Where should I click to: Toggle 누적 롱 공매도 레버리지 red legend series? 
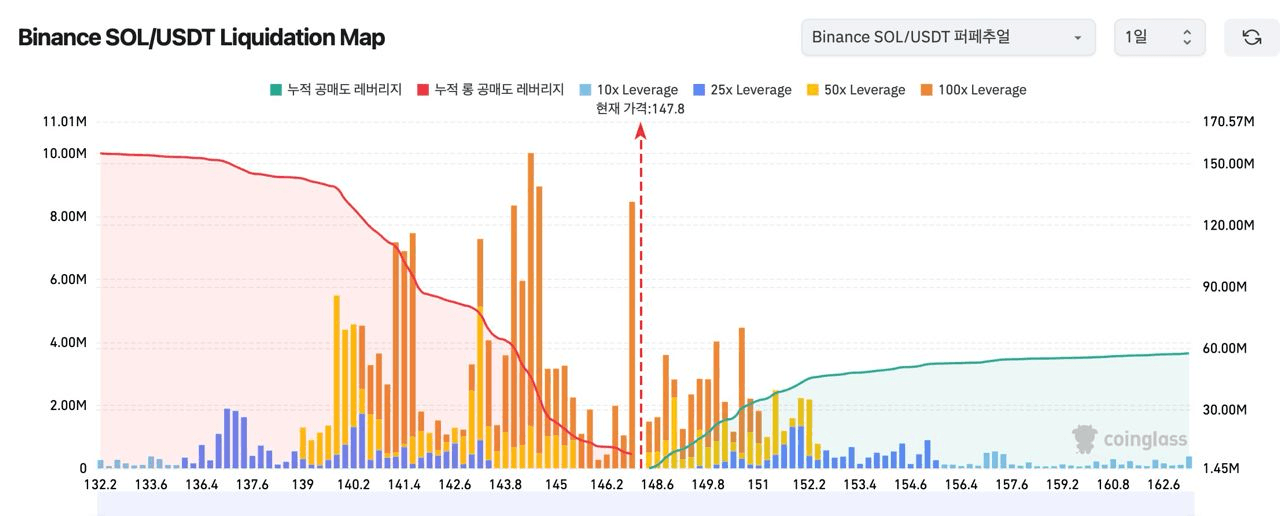491,89
